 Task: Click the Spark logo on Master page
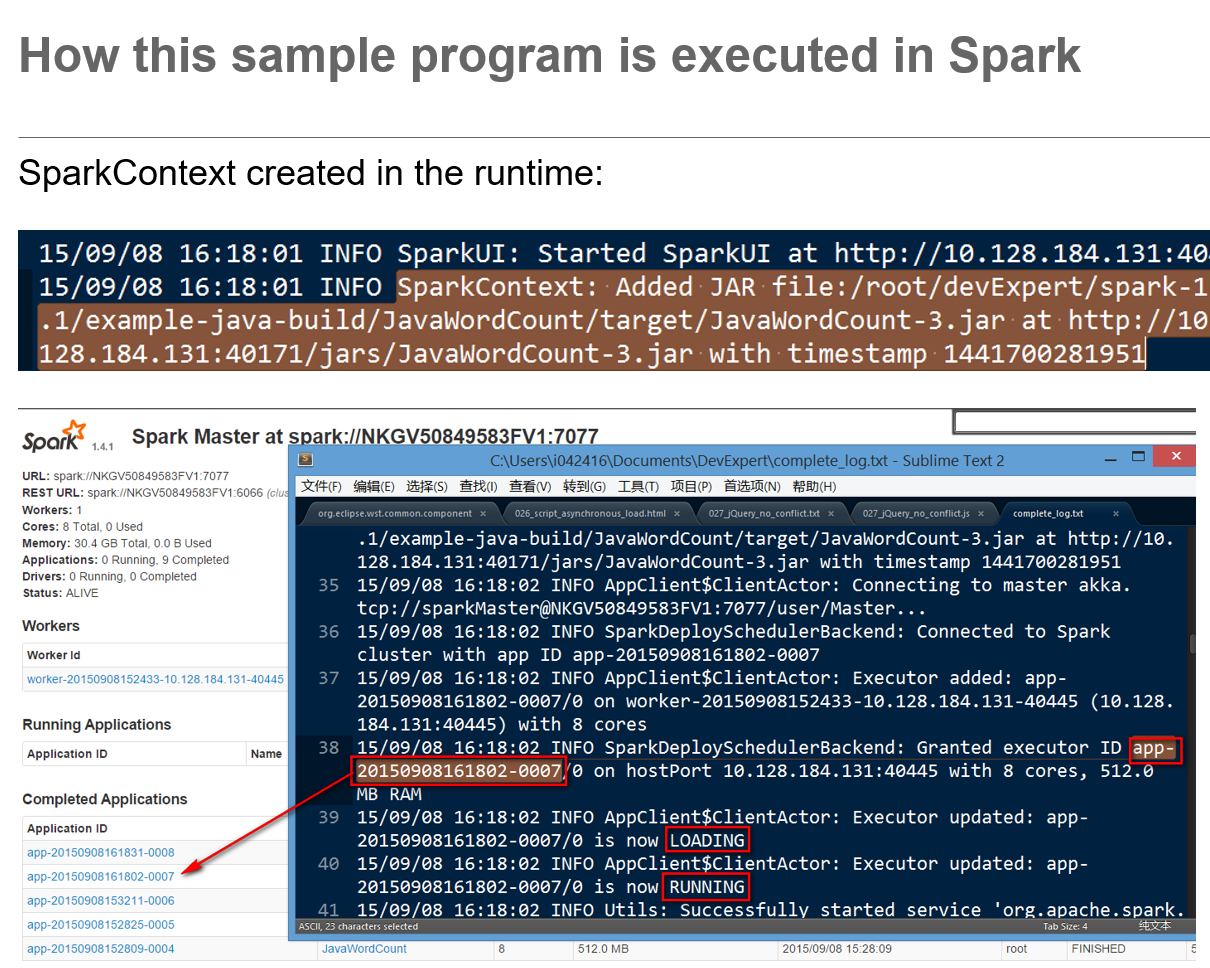(x=54, y=439)
